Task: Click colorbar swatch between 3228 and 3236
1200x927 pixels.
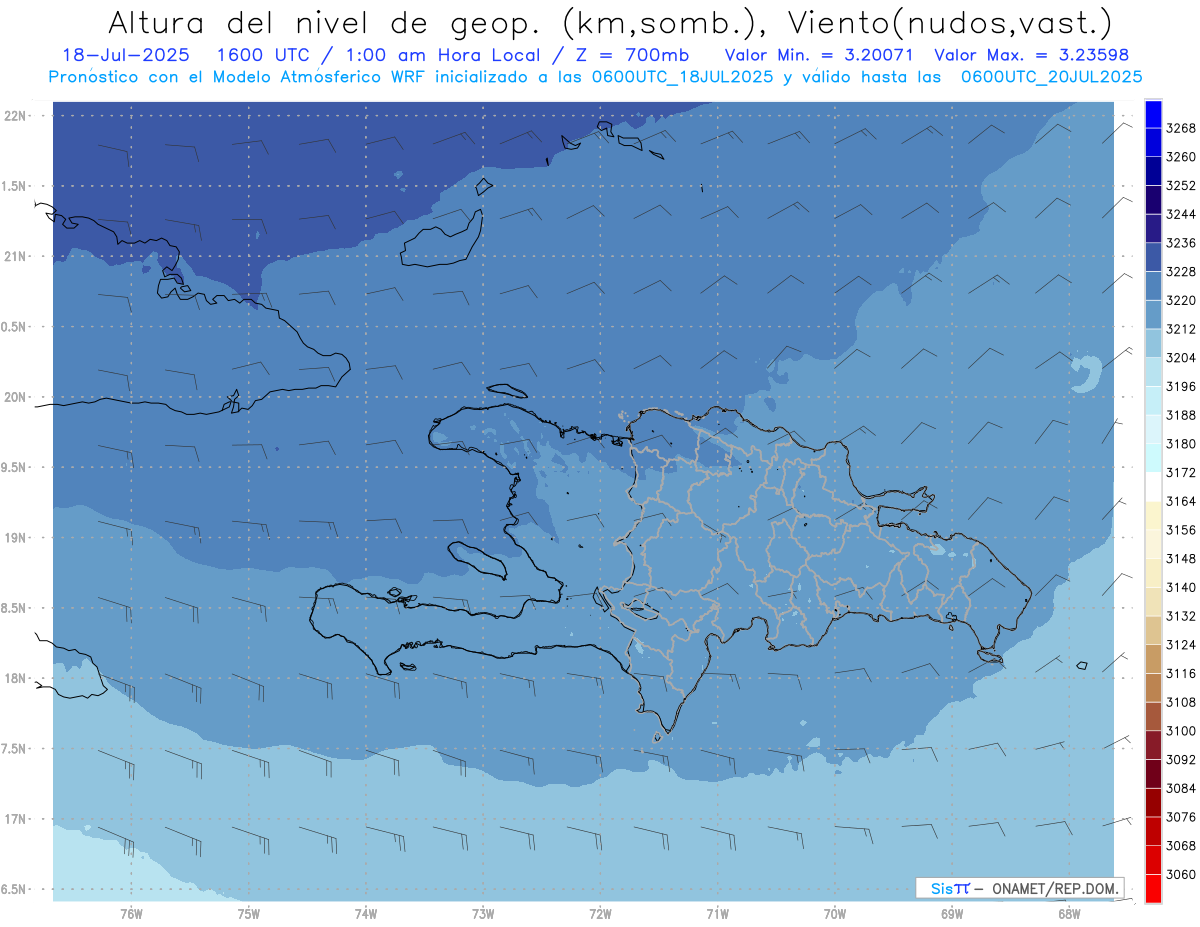Action: pyautogui.click(x=1153, y=258)
